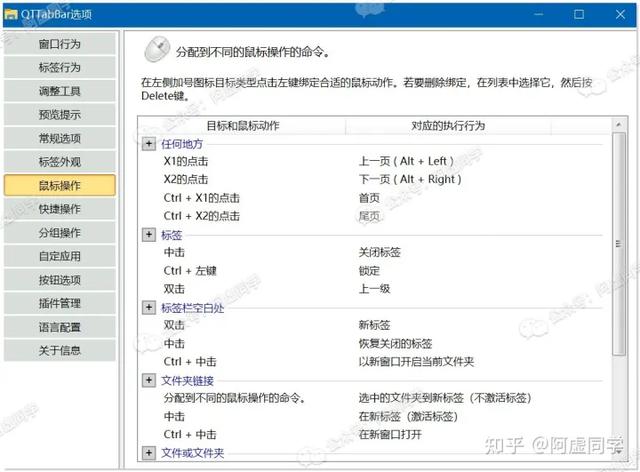The height and width of the screenshot is (472, 640).
Task: Click the 对应的执行行为 column header
Action: (448, 126)
